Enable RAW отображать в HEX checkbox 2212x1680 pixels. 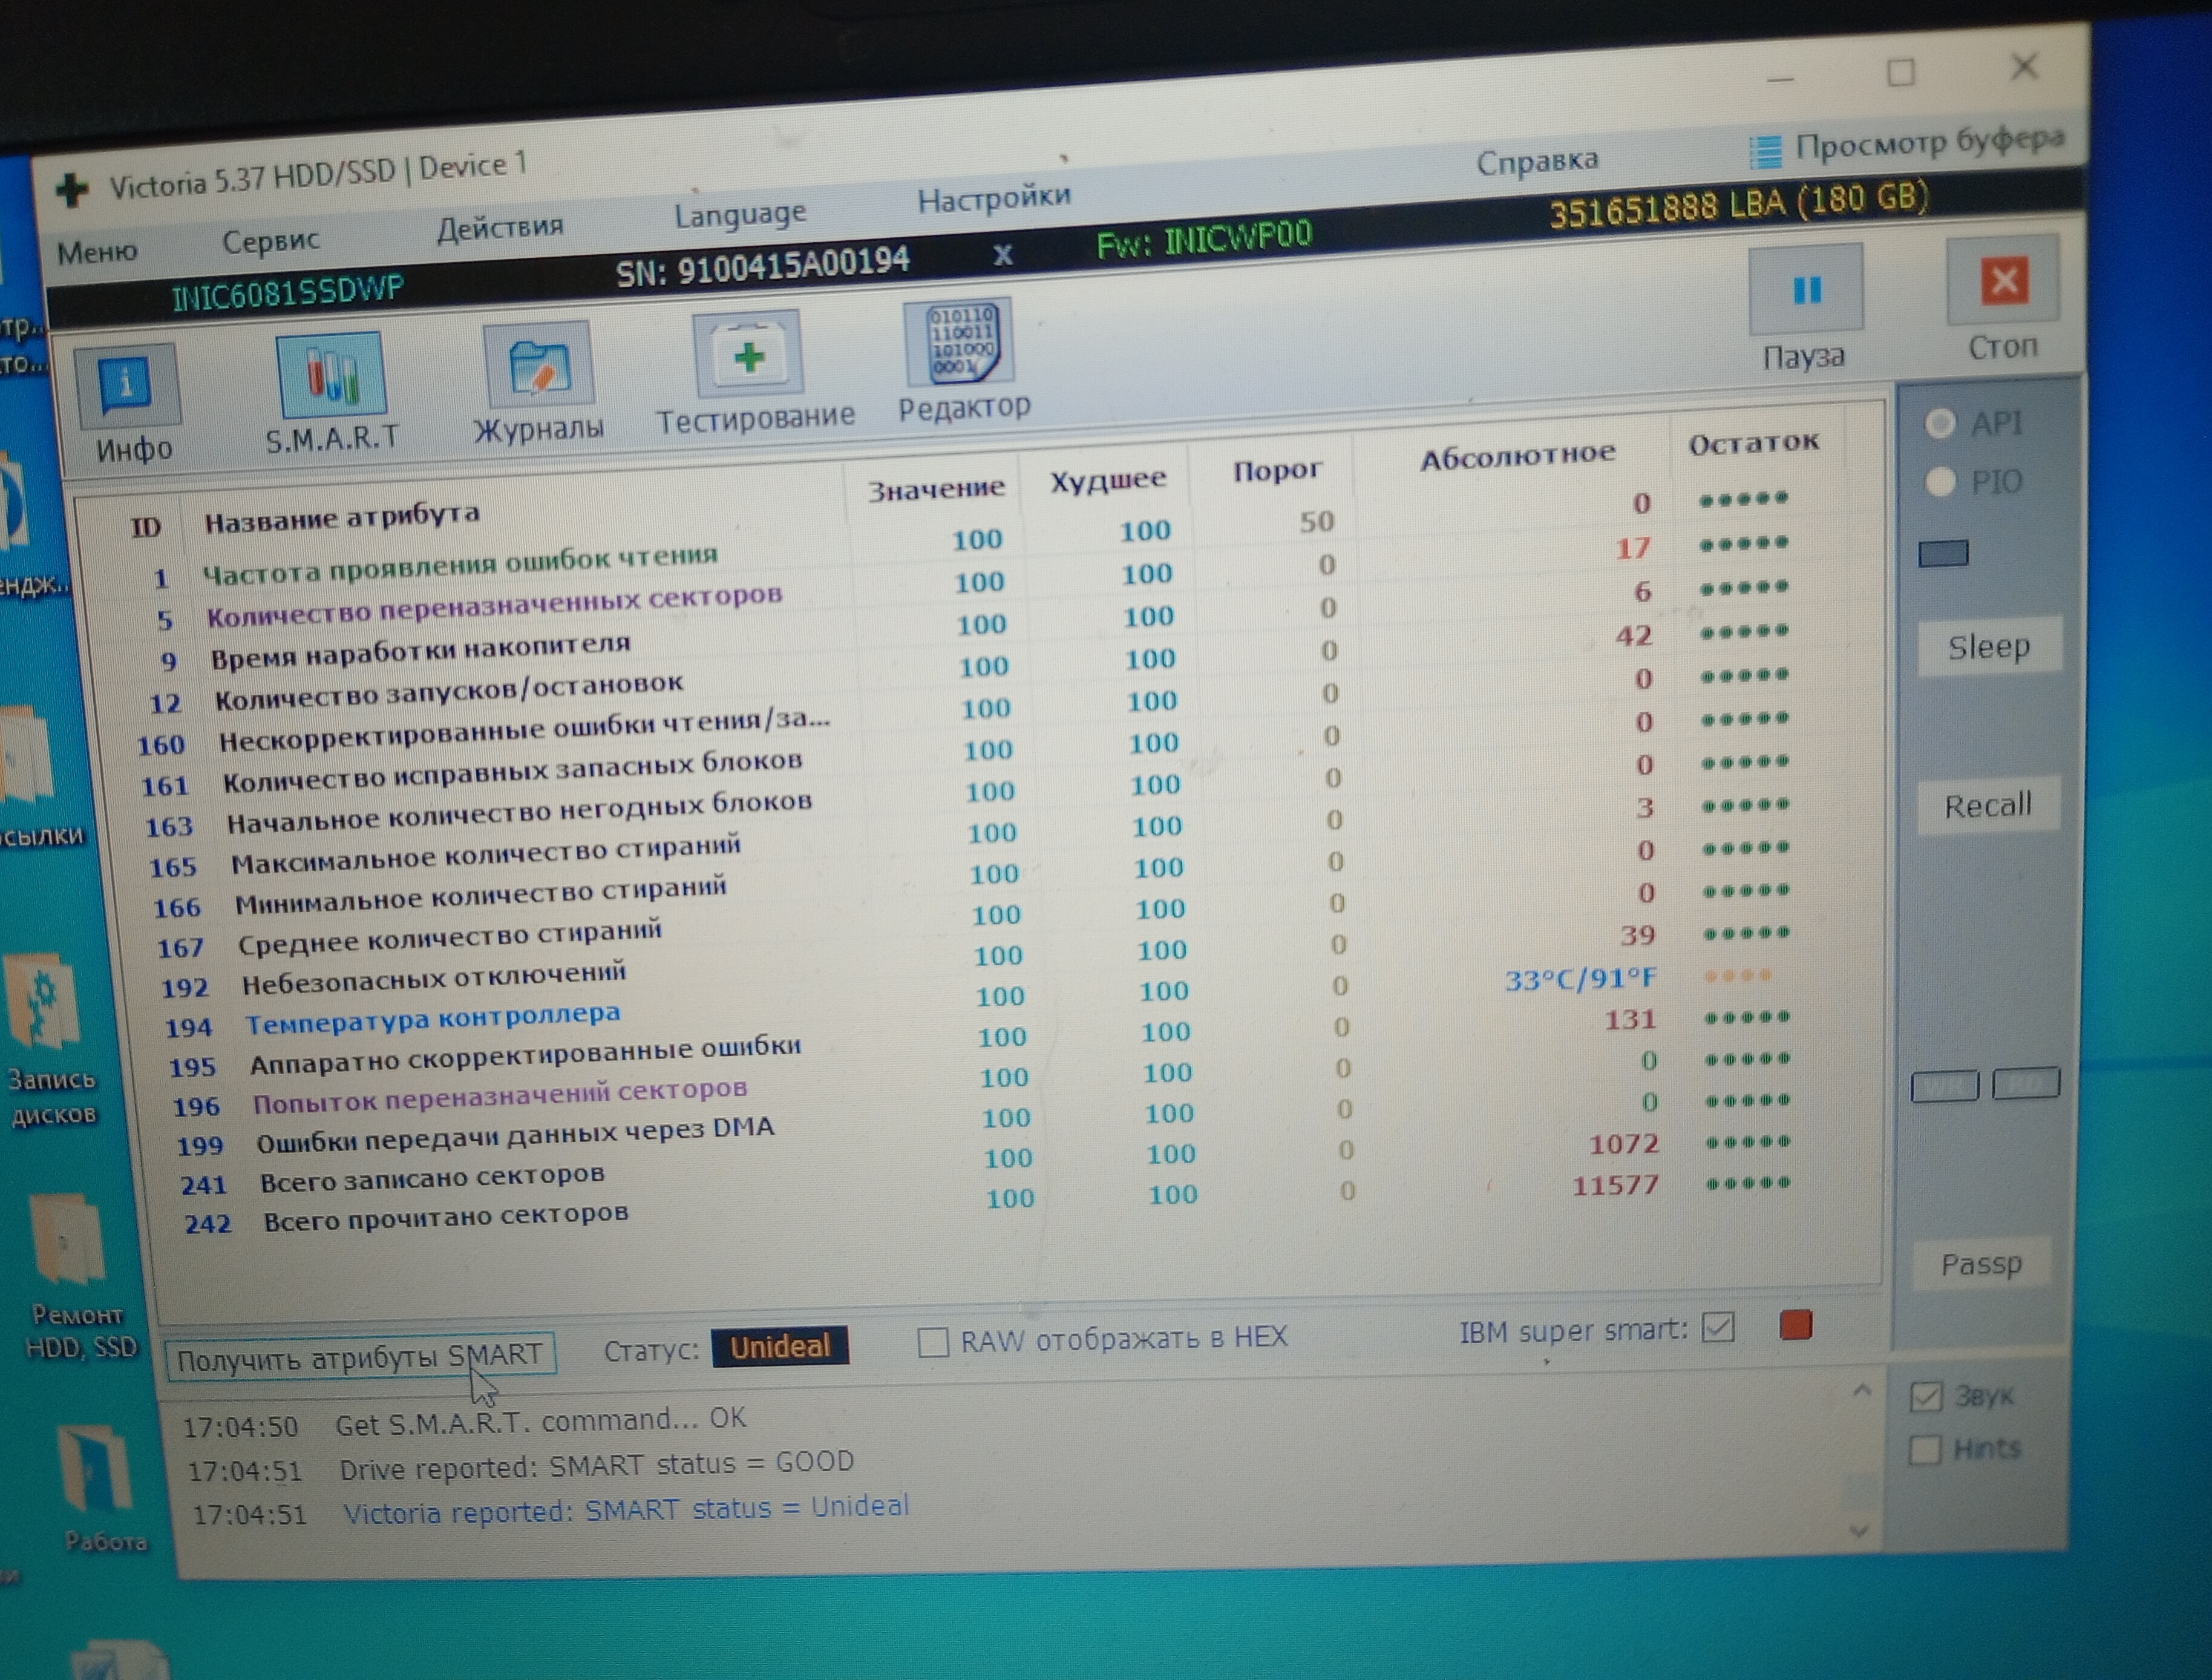pos(933,1342)
